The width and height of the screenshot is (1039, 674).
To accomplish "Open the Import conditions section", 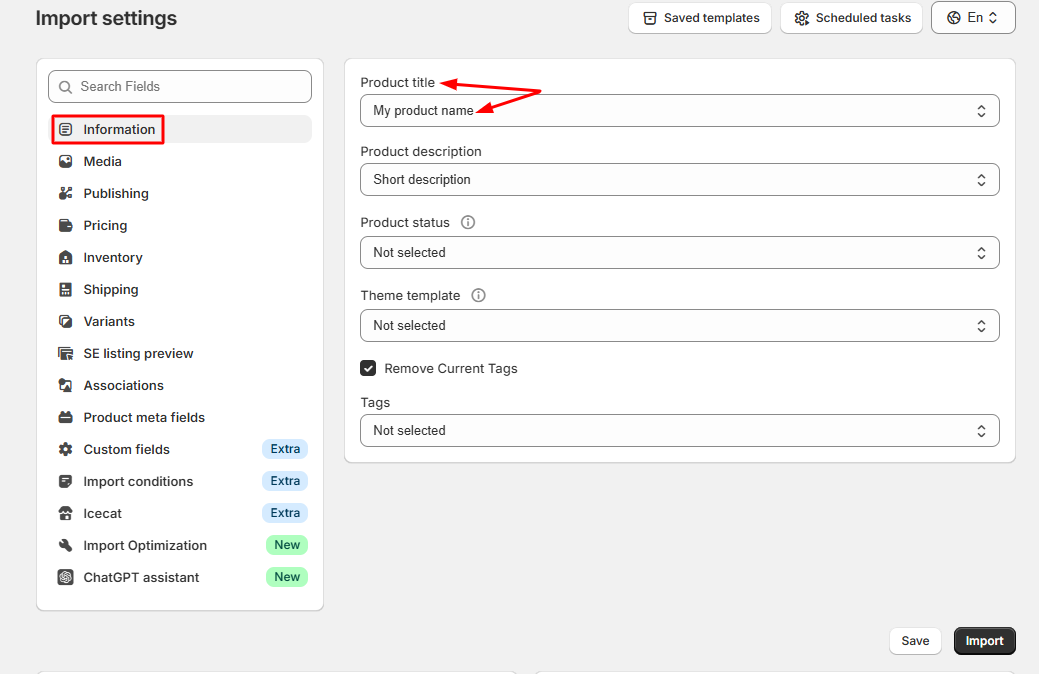I will tap(180, 481).
